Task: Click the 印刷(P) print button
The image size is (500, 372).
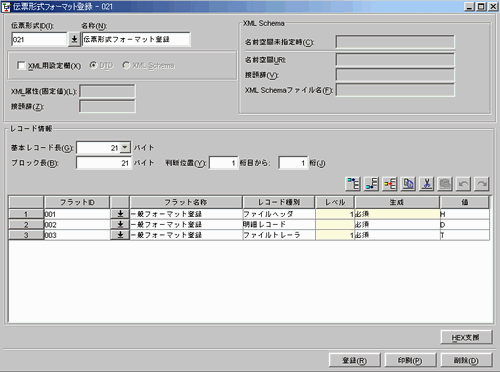Action: (410, 360)
